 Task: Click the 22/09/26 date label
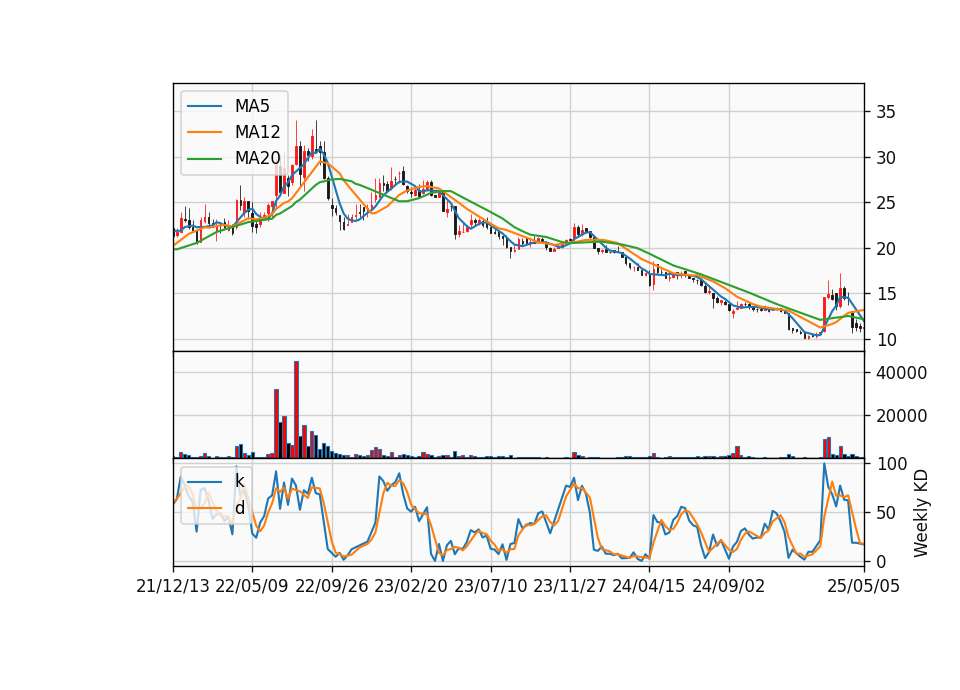[332, 586]
